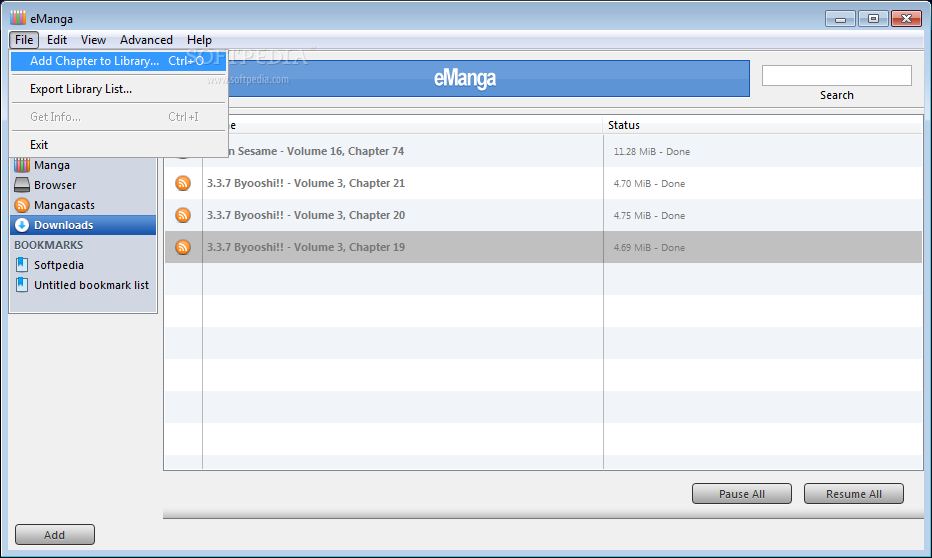
Task: Open the Edit menu
Action: click(x=56, y=40)
